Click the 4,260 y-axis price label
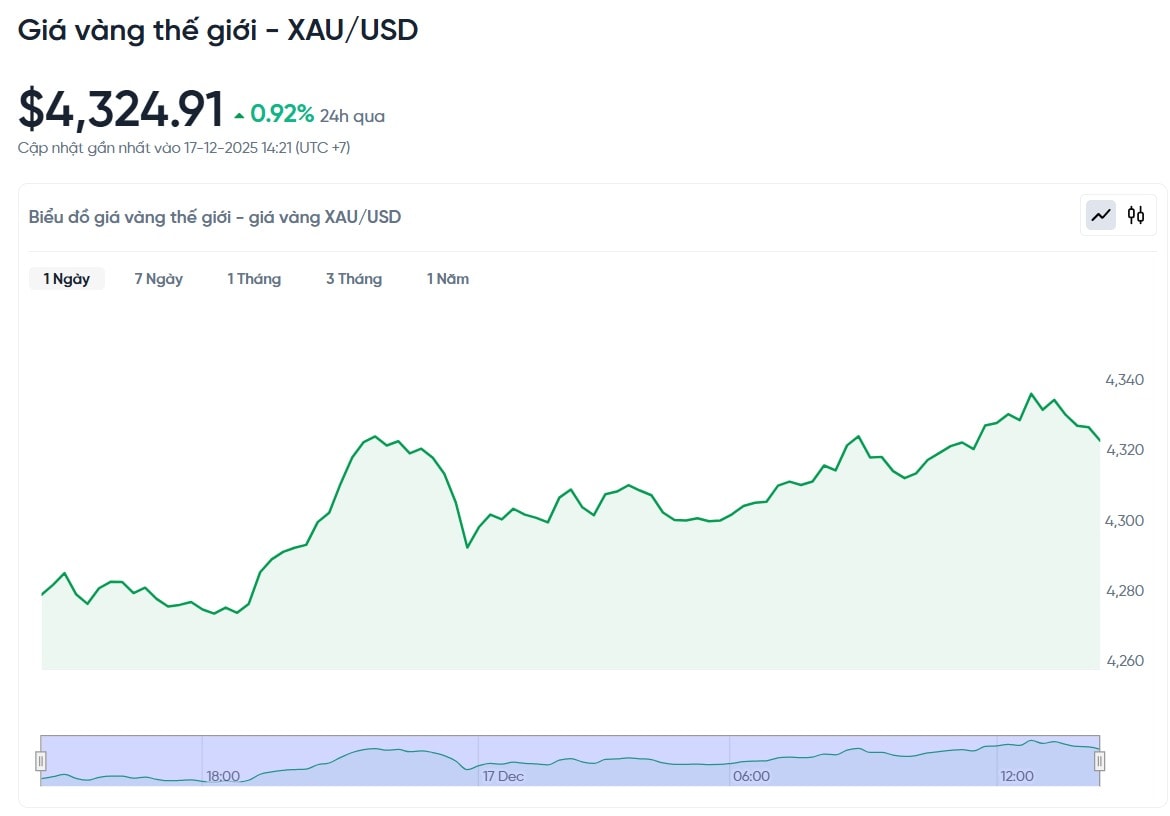 click(1124, 661)
